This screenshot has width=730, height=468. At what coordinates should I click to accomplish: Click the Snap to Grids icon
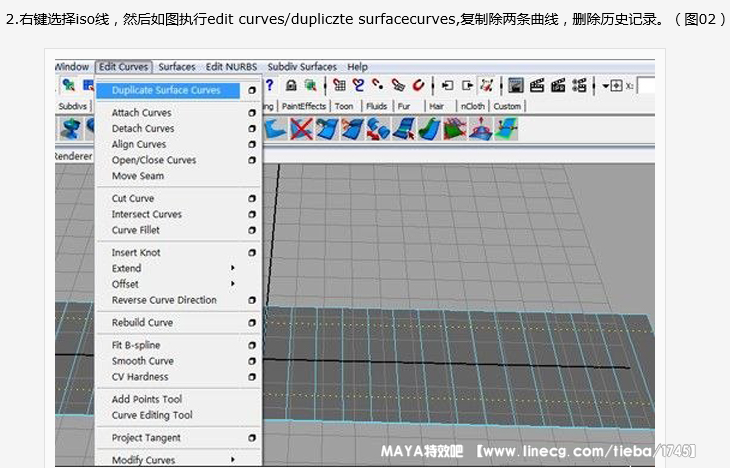click(x=340, y=86)
